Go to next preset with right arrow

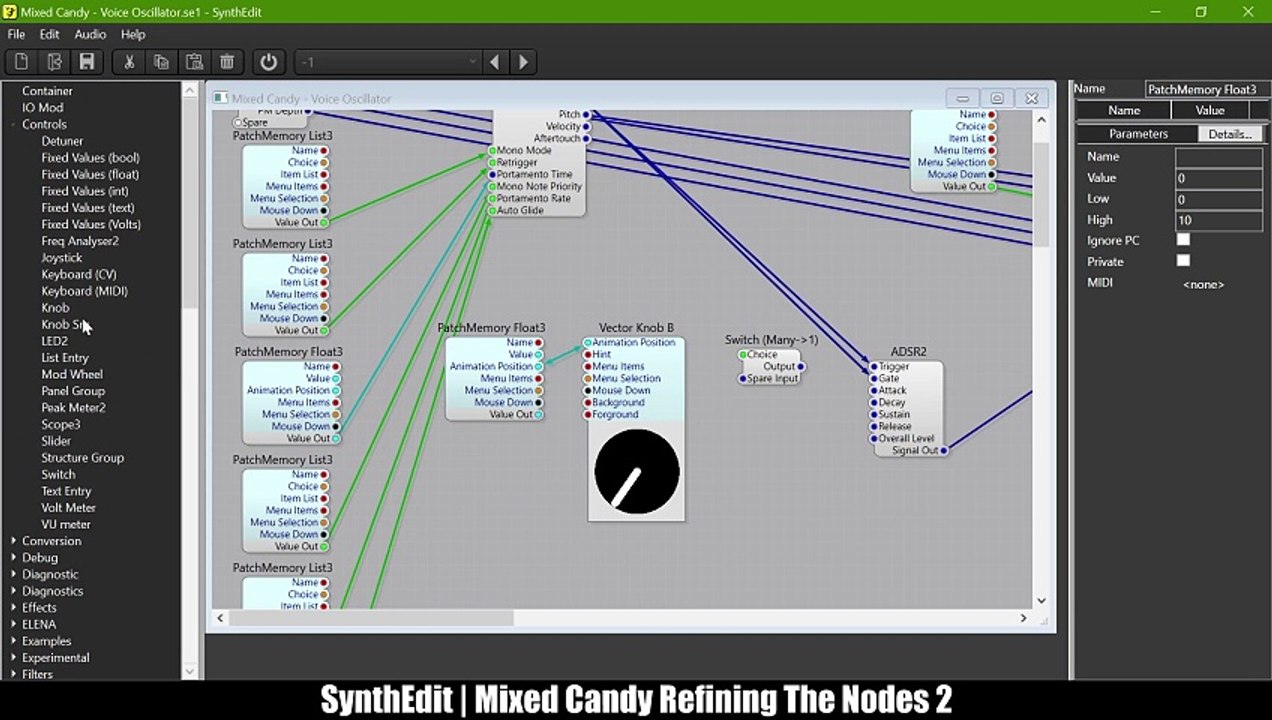tap(523, 62)
